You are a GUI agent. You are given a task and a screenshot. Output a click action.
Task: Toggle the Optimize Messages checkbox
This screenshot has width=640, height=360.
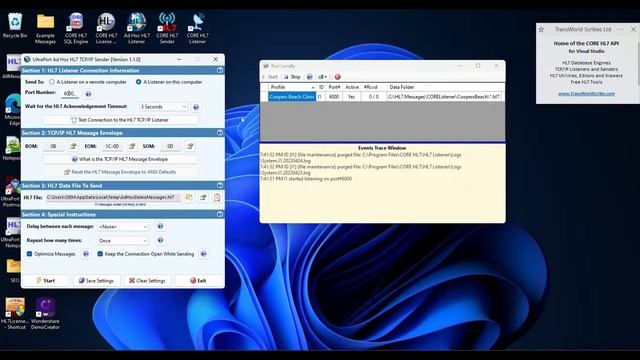(x=29, y=254)
